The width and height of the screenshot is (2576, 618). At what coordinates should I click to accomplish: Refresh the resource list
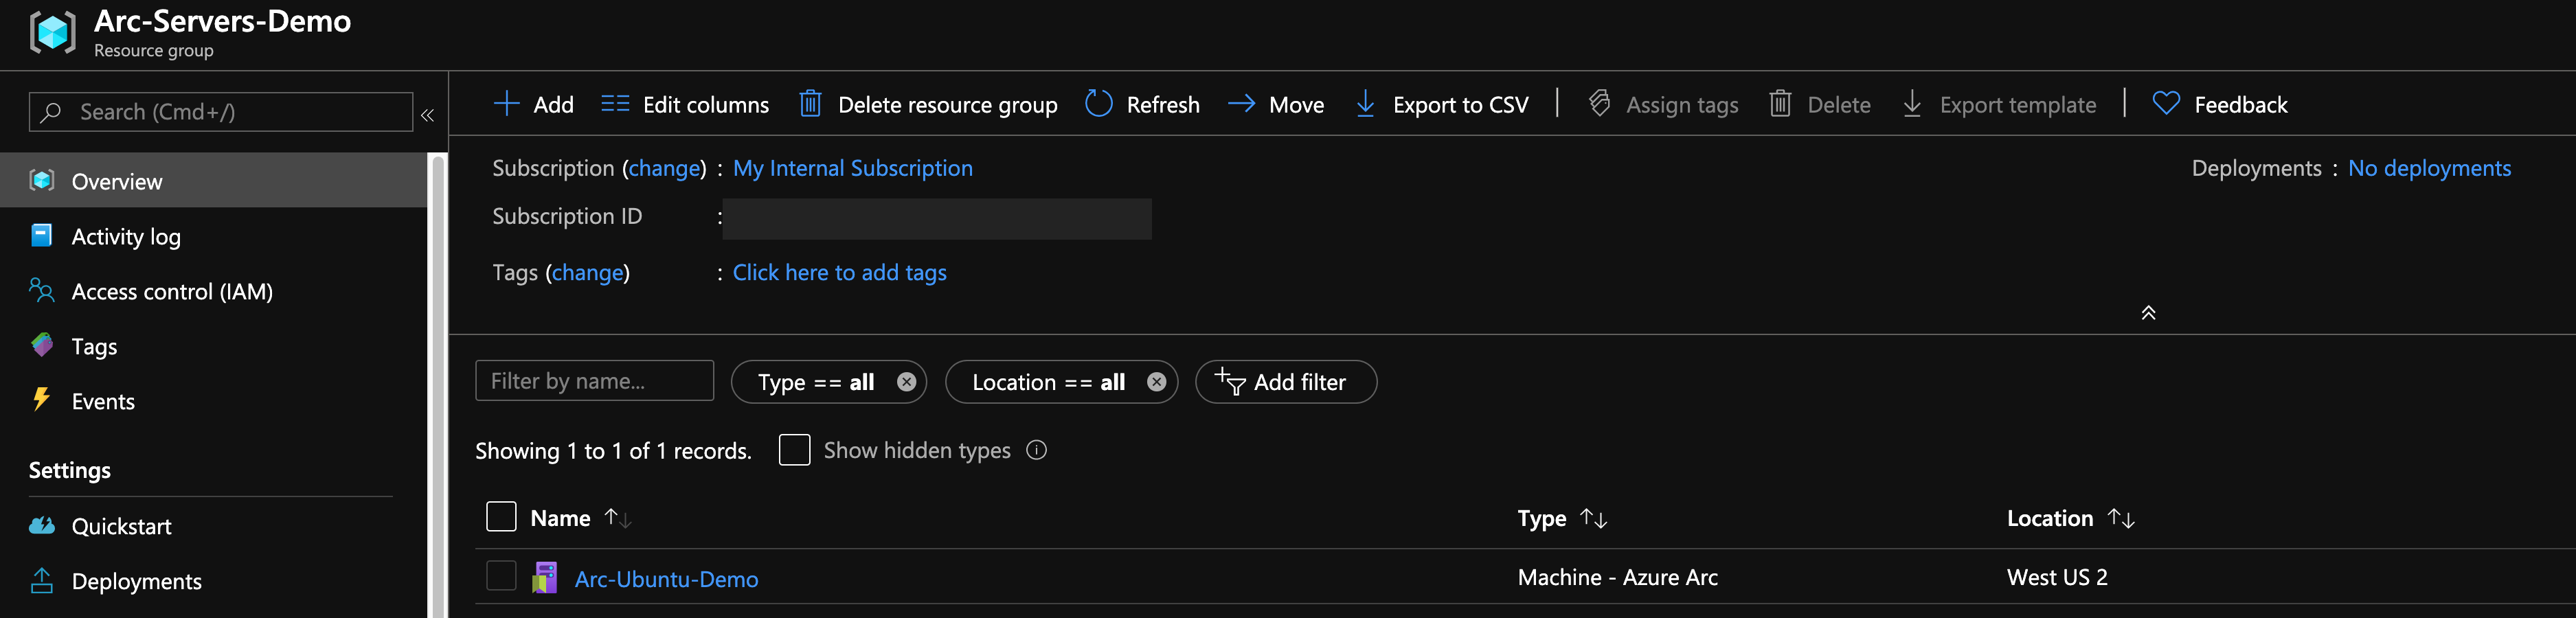[x=1142, y=104]
